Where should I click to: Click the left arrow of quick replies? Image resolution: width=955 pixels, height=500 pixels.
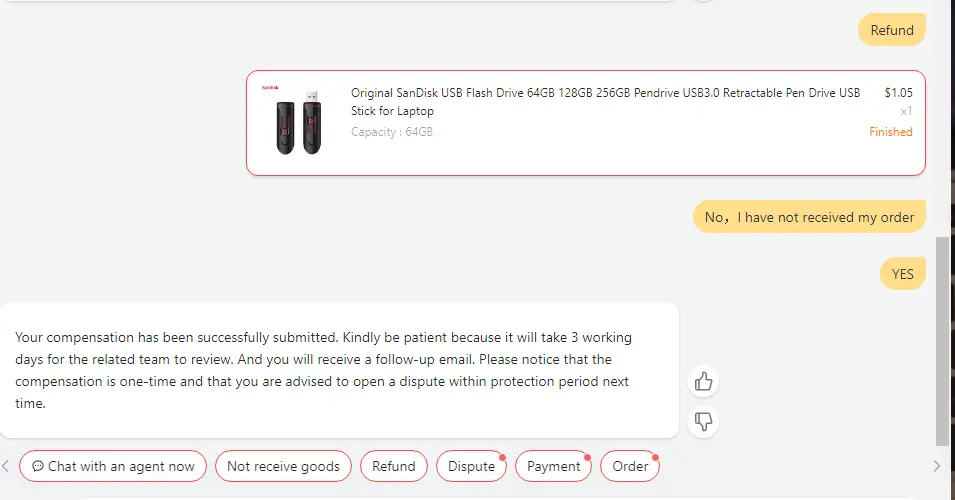[x=5, y=466]
